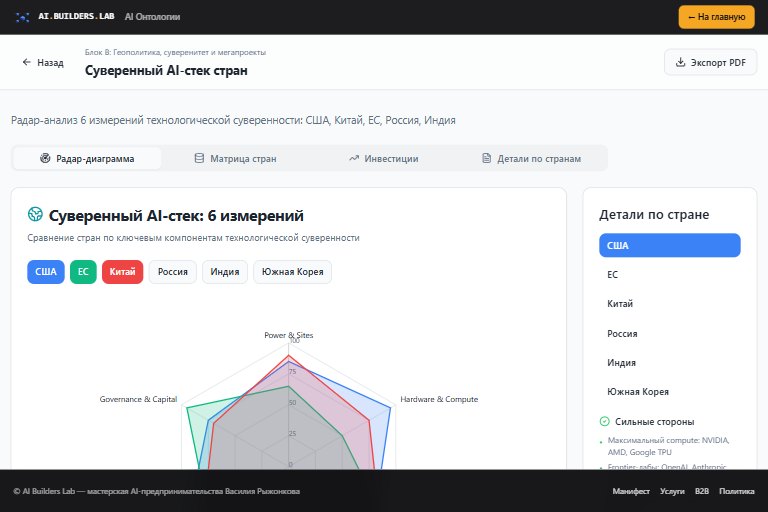Click the На главную button
The height and width of the screenshot is (512, 768).
tap(717, 17)
